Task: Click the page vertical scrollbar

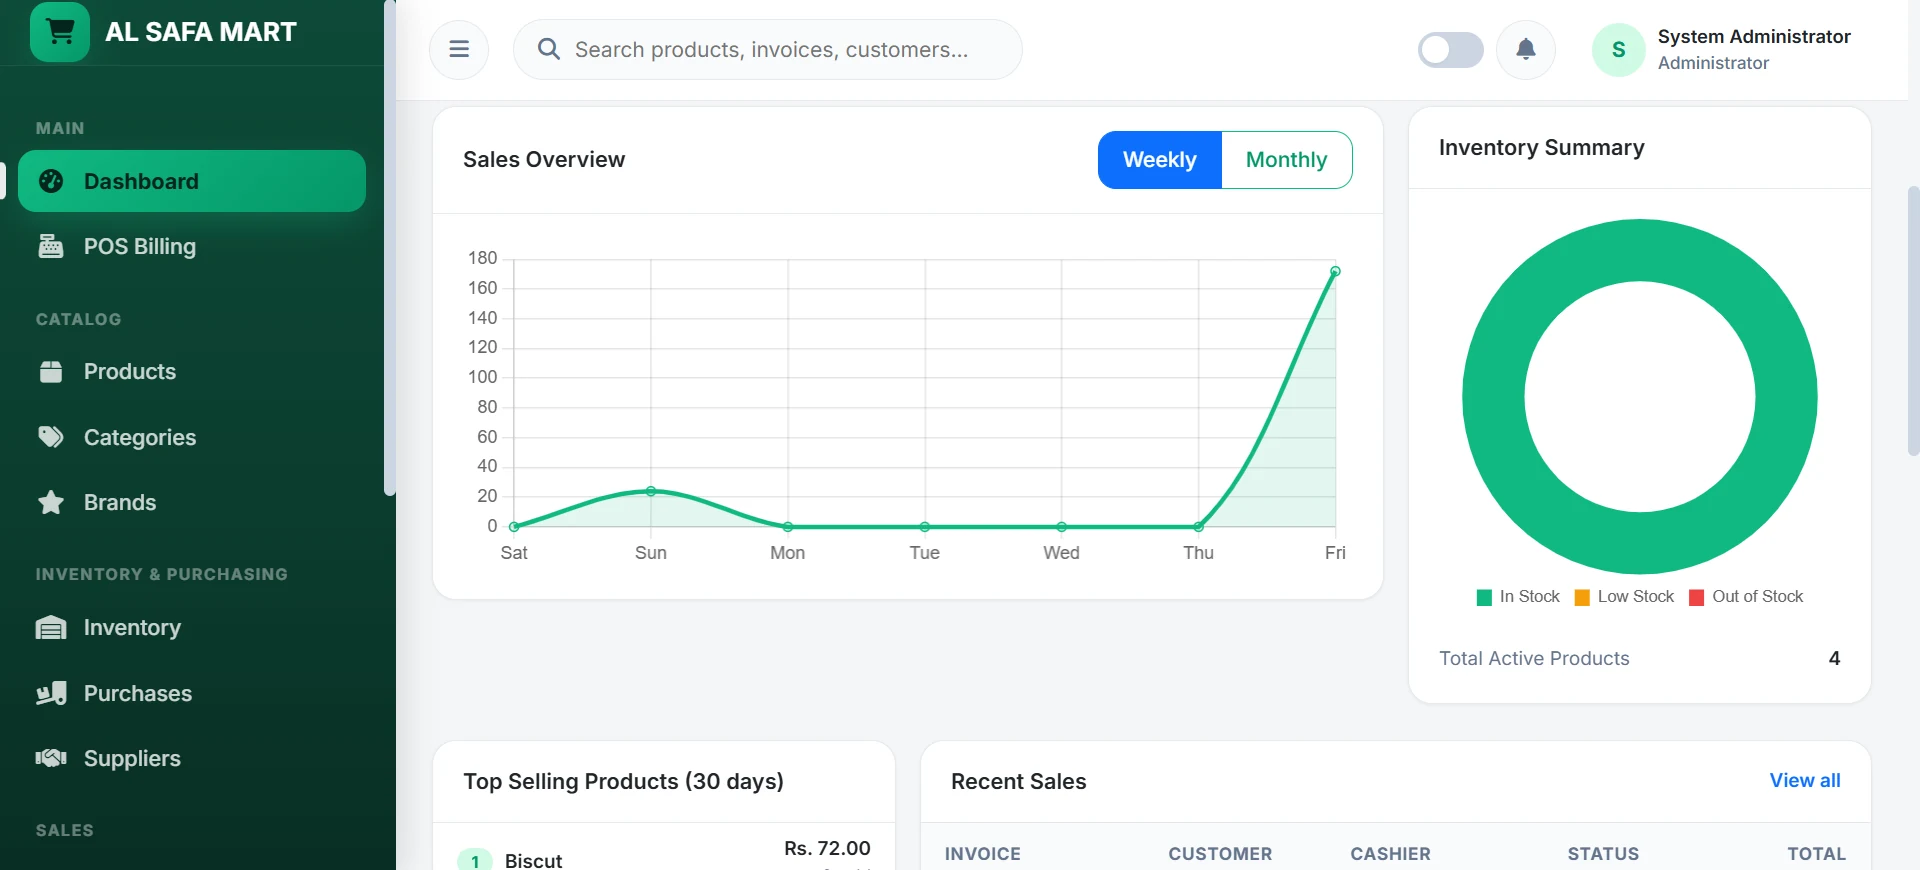Action: click(x=1913, y=320)
